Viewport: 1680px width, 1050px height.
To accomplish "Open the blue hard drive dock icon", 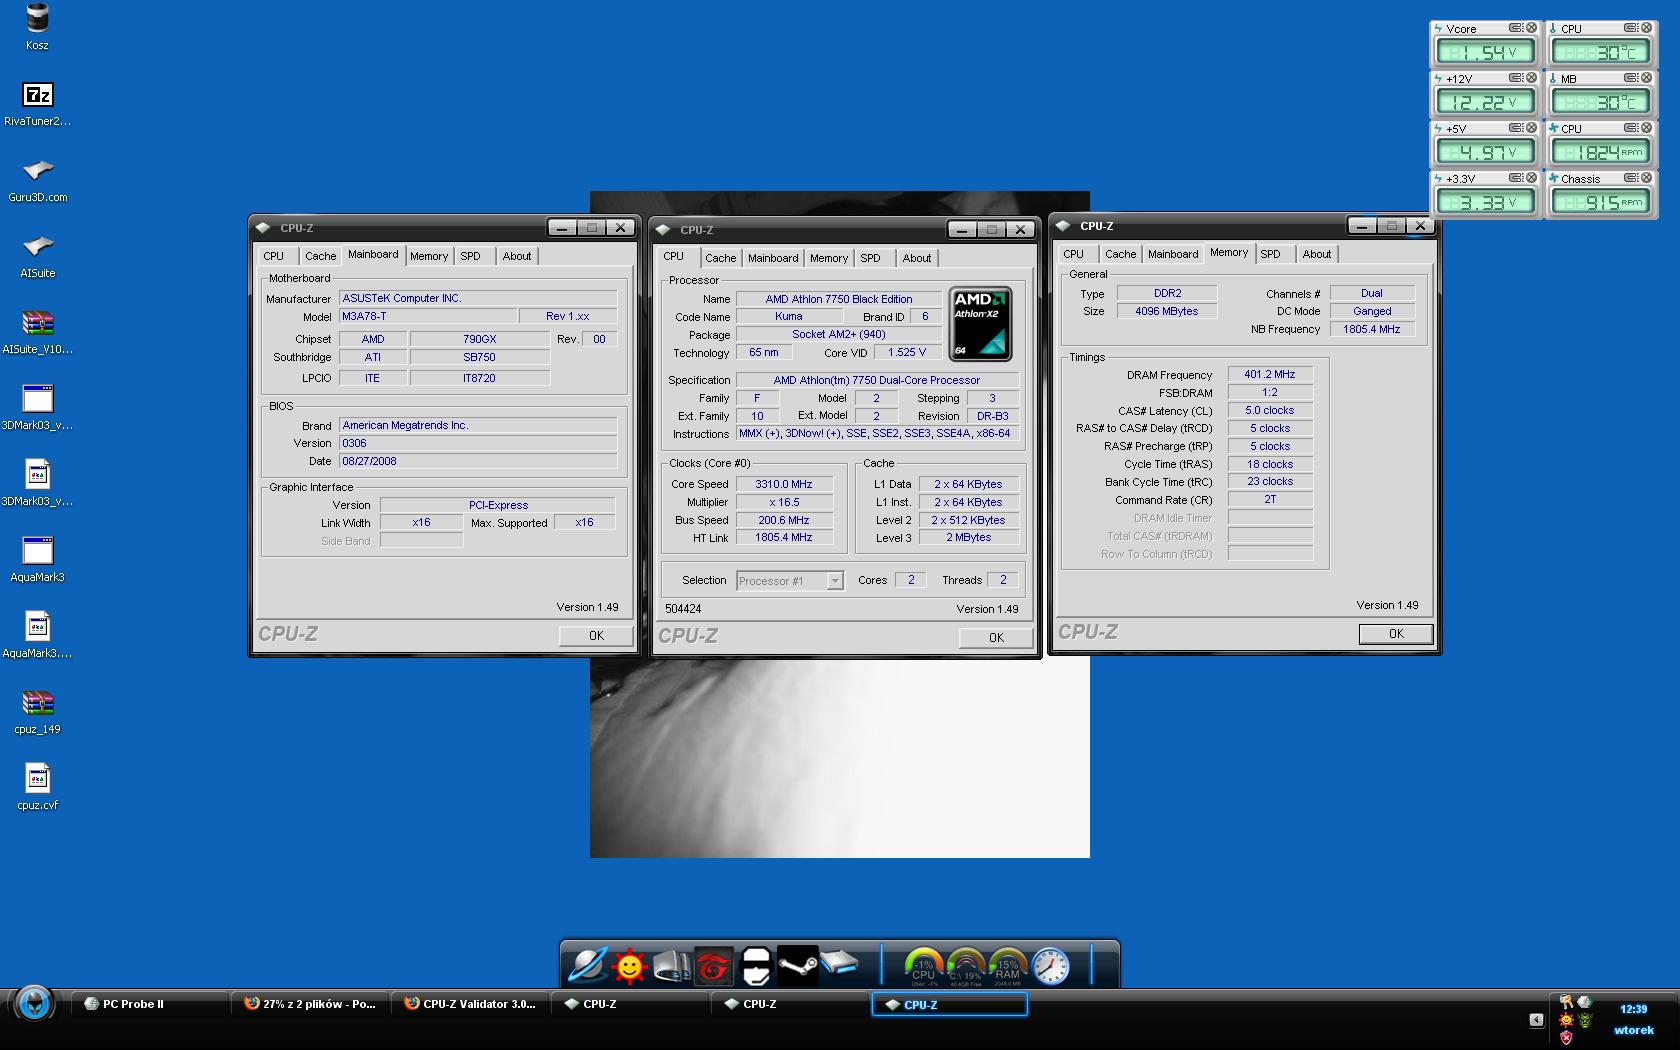I will pos(839,964).
